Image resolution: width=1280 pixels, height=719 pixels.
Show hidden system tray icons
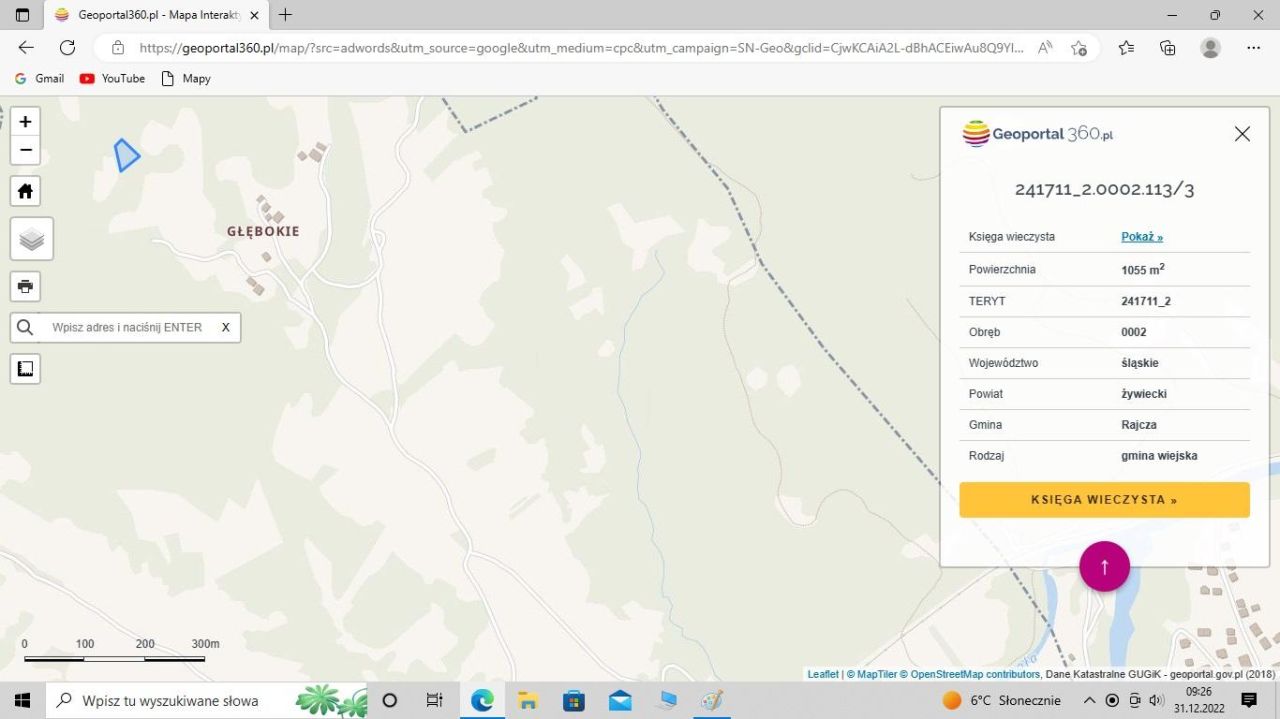[x=1088, y=700]
